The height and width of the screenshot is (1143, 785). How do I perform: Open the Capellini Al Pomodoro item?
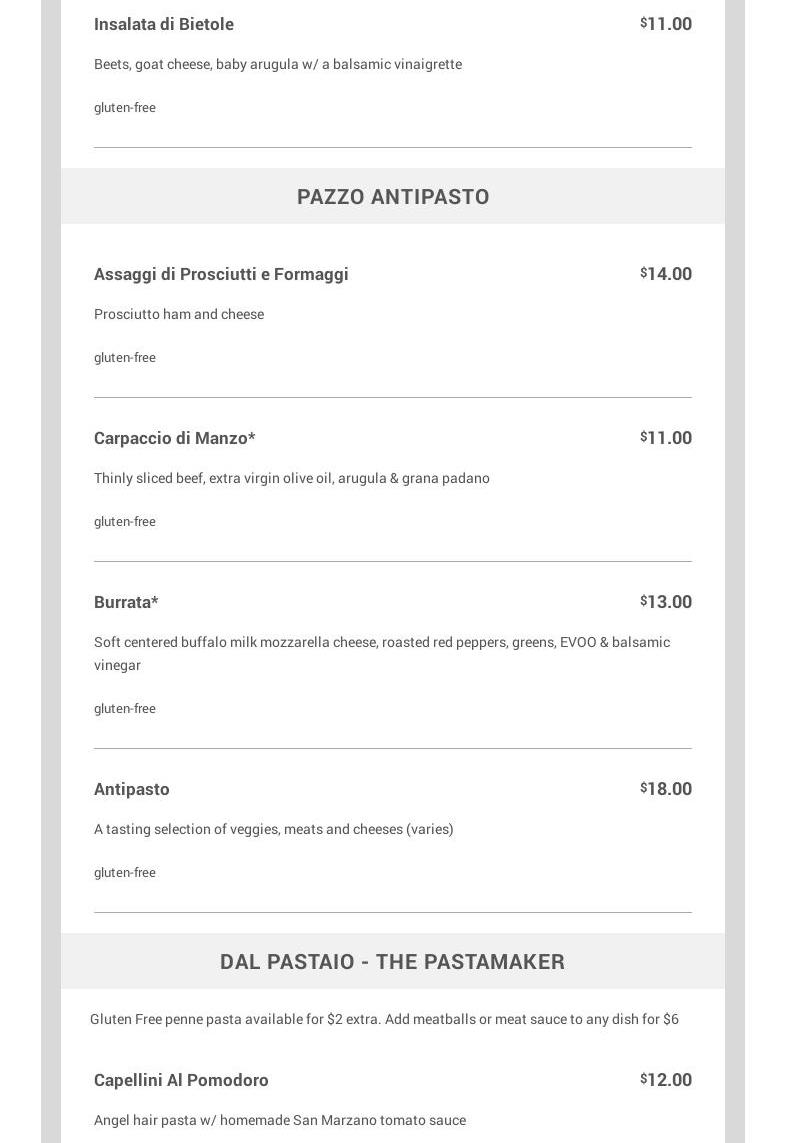tap(181, 1080)
